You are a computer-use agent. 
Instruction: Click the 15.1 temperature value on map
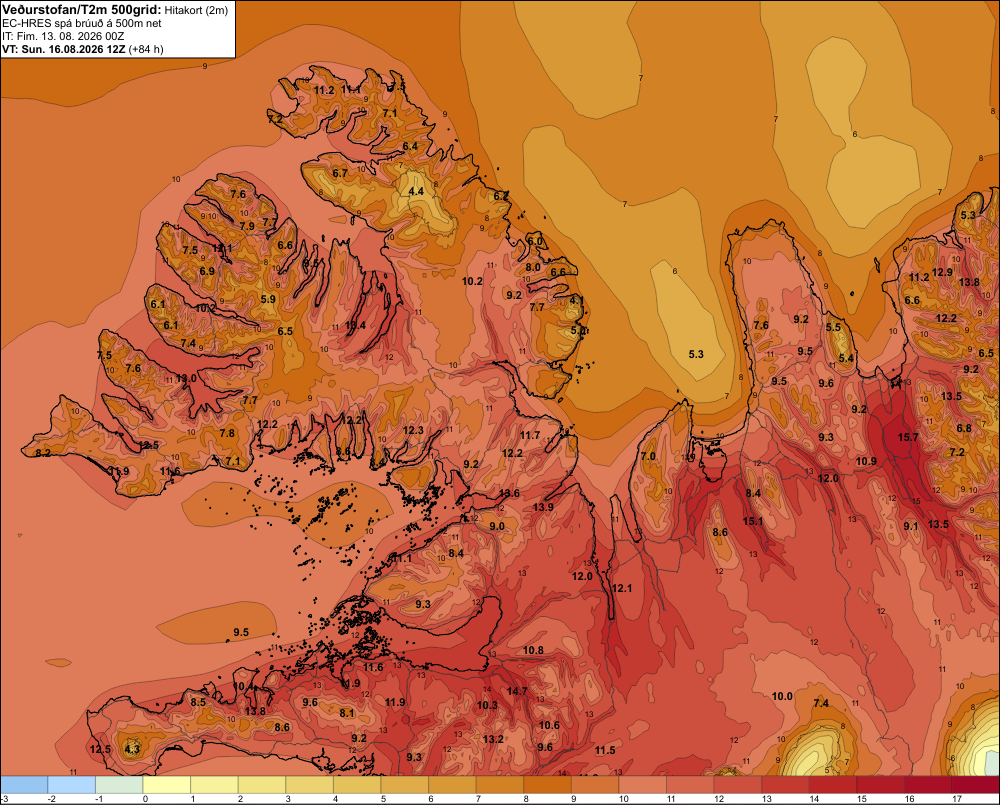coord(753,521)
